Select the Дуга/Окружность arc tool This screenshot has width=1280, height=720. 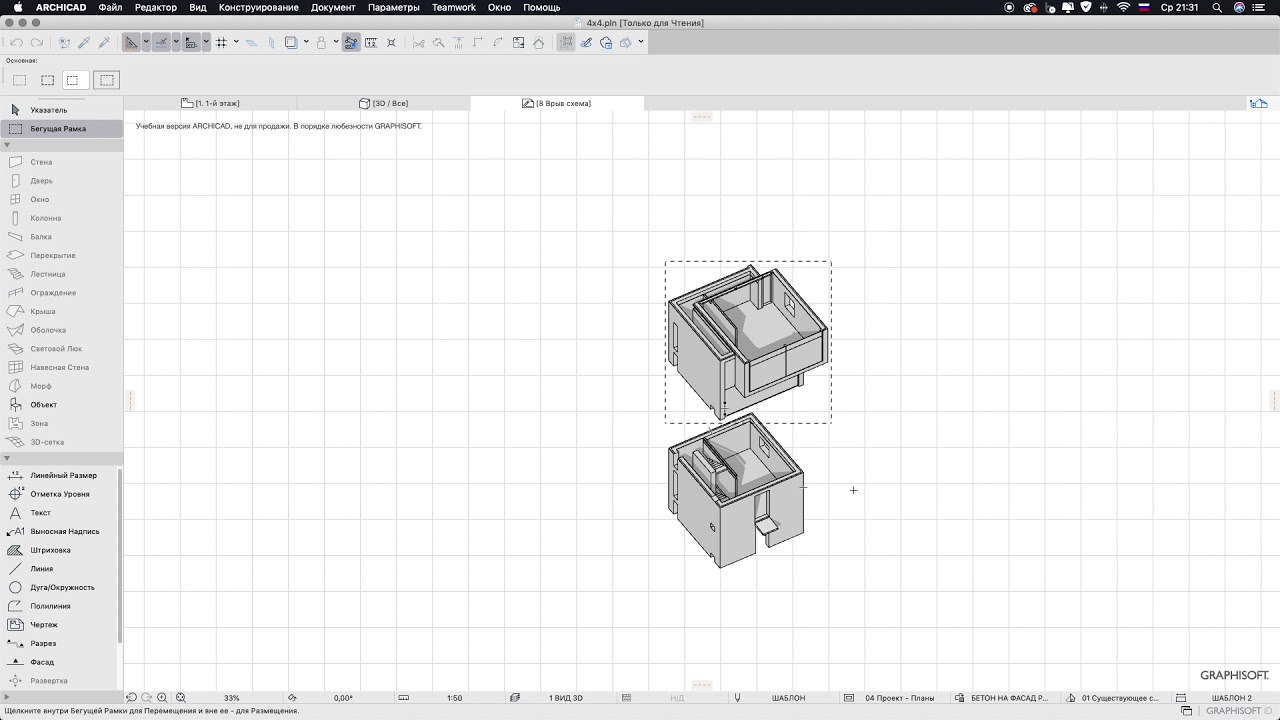[60, 587]
